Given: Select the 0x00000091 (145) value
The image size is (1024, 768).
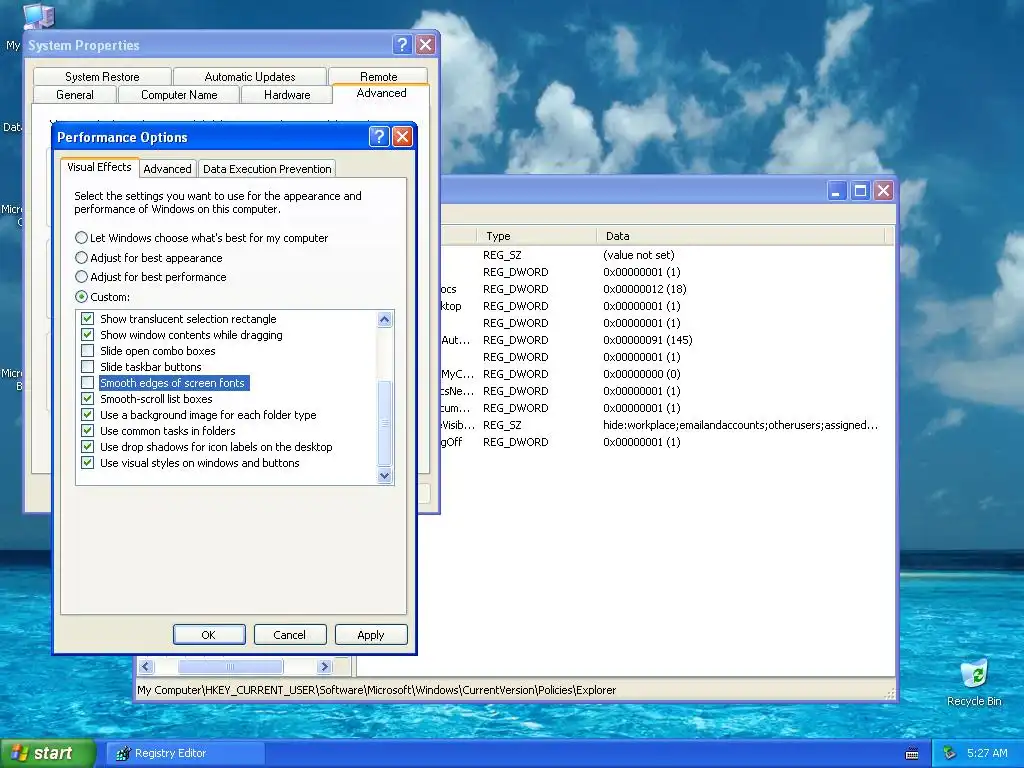Looking at the screenshot, I should click(x=648, y=340).
